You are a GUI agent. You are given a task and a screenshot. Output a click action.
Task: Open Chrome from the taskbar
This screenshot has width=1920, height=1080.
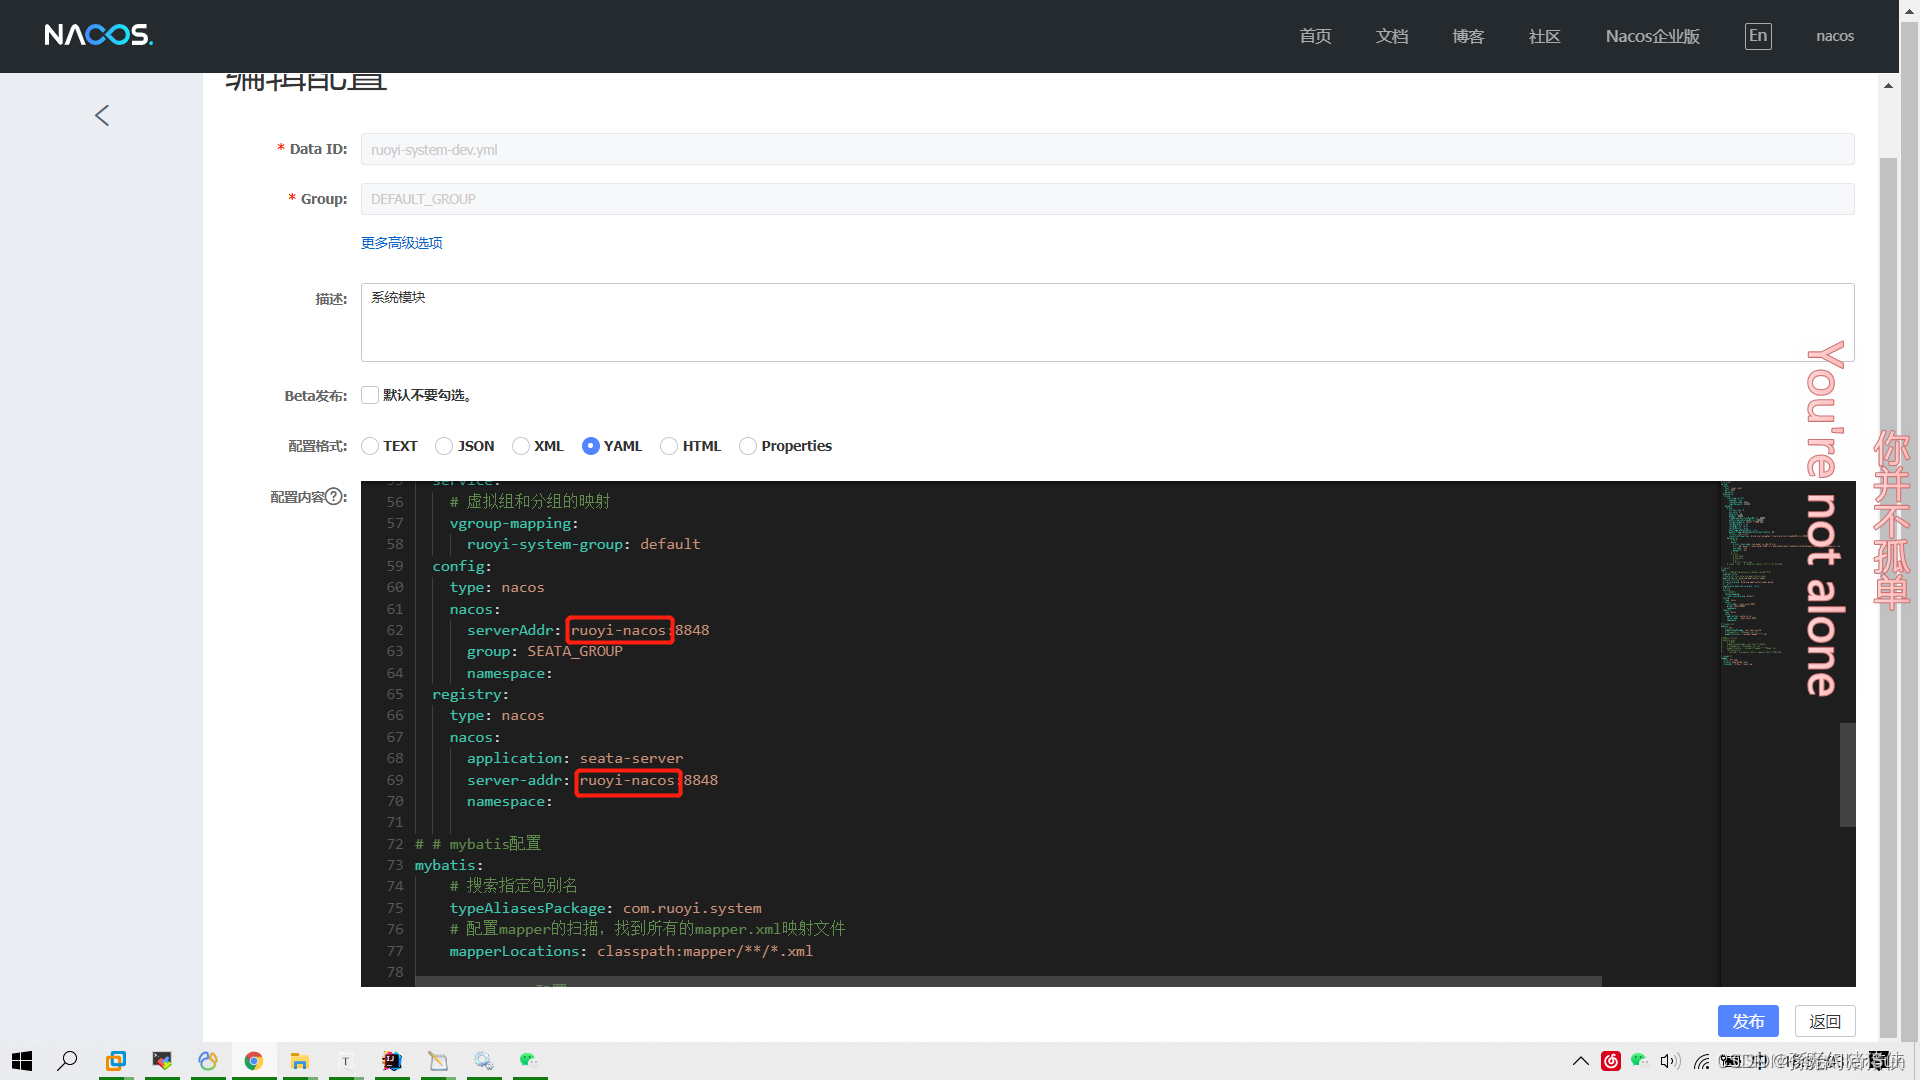click(254, 1061)
